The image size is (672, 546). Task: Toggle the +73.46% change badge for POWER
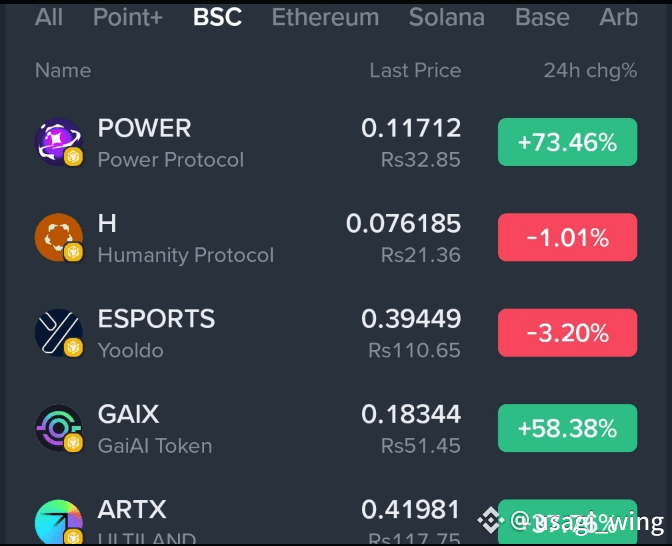pos(567,142)
